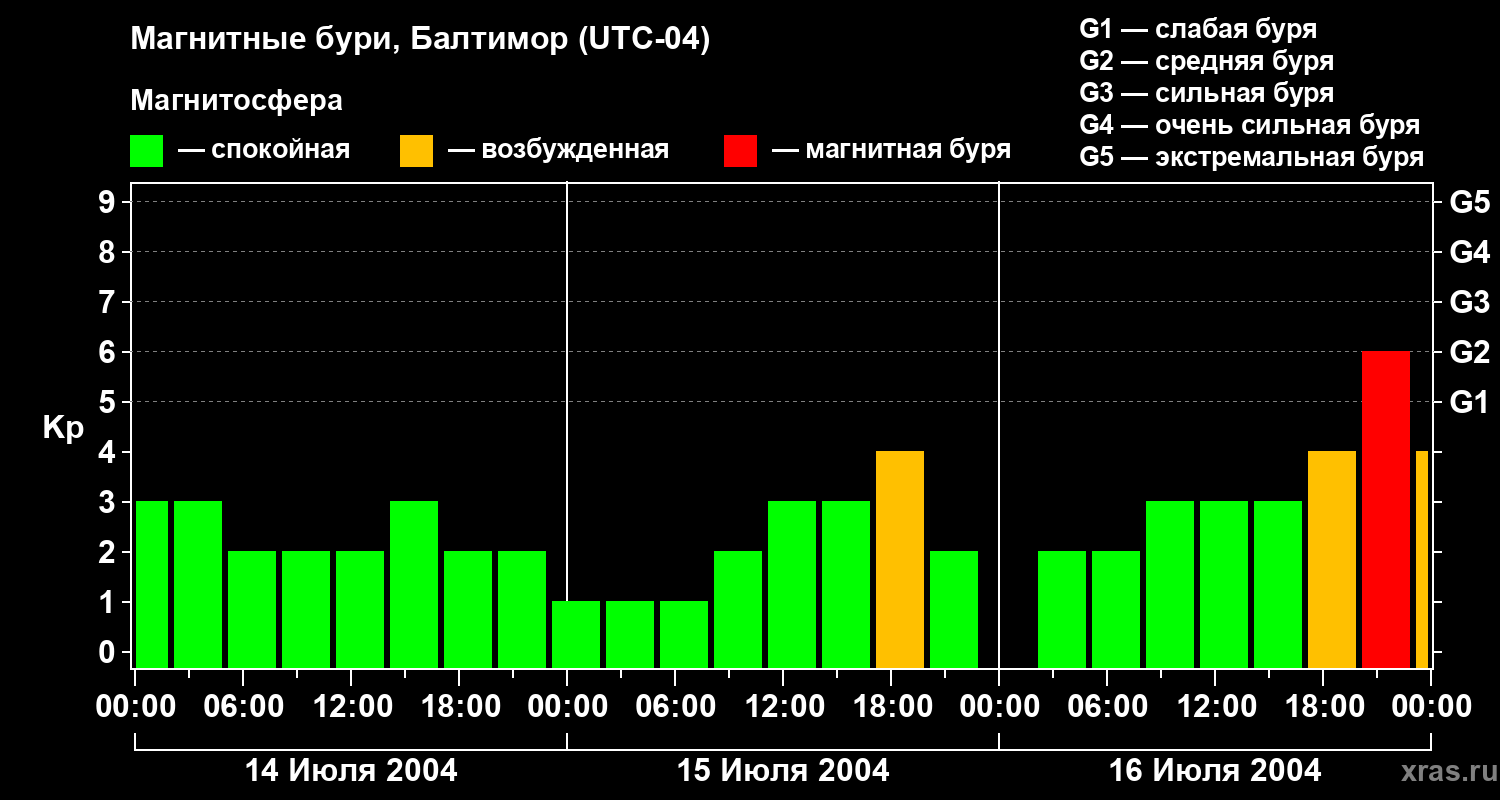The width and height of the screenshot is (1500, 800).
Task: Click the Kp axis label
Action: point(63,429)
